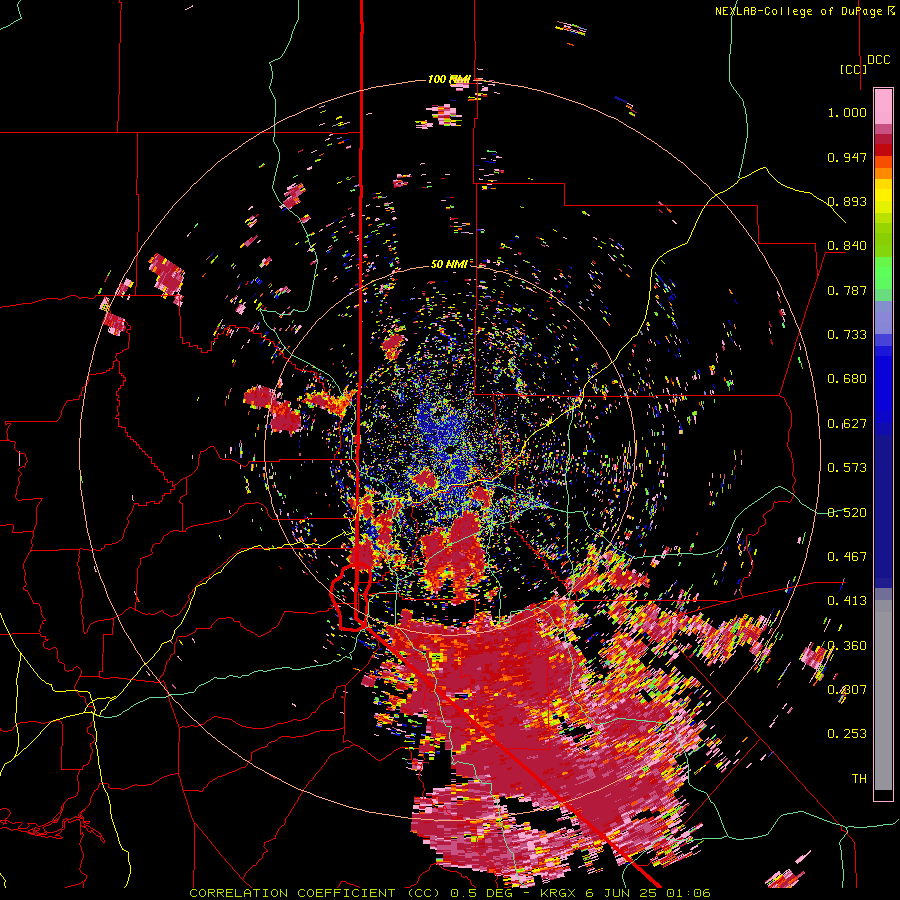900x900 pixels.
Task: Select the 0.627 scale value
Action: 847,424
